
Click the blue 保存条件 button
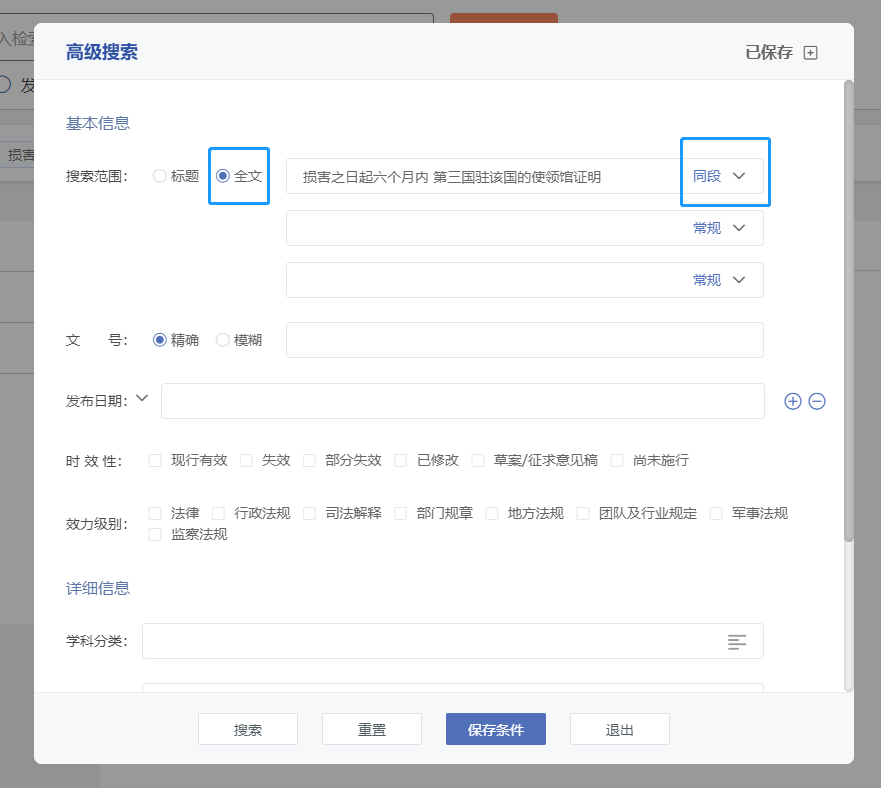pyautogui.click(x=496, y=730)
